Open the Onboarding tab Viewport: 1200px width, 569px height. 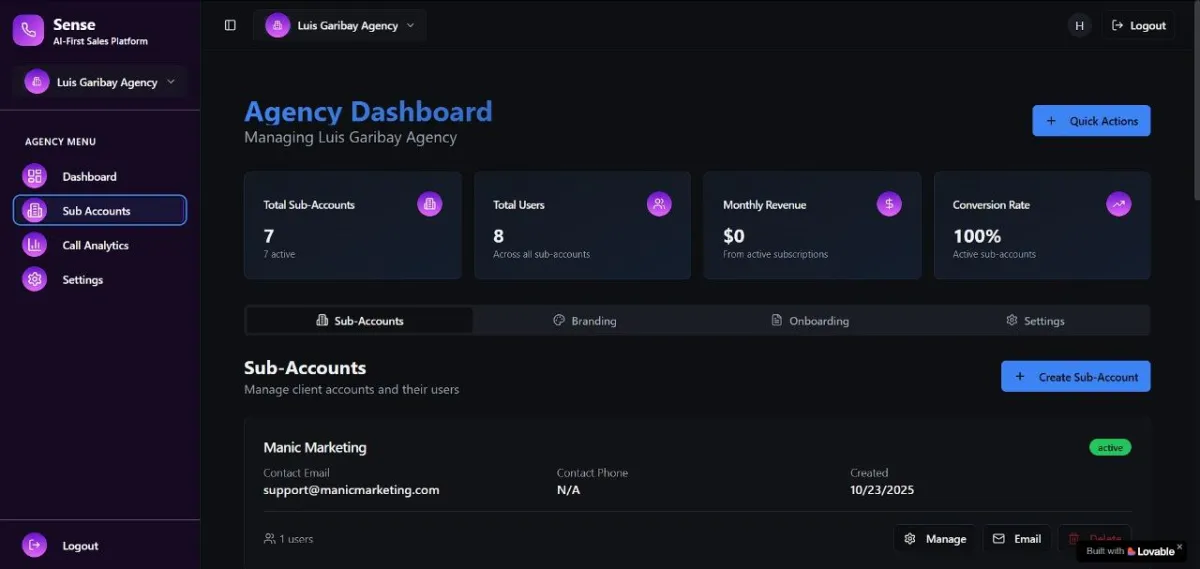point(810,320)
